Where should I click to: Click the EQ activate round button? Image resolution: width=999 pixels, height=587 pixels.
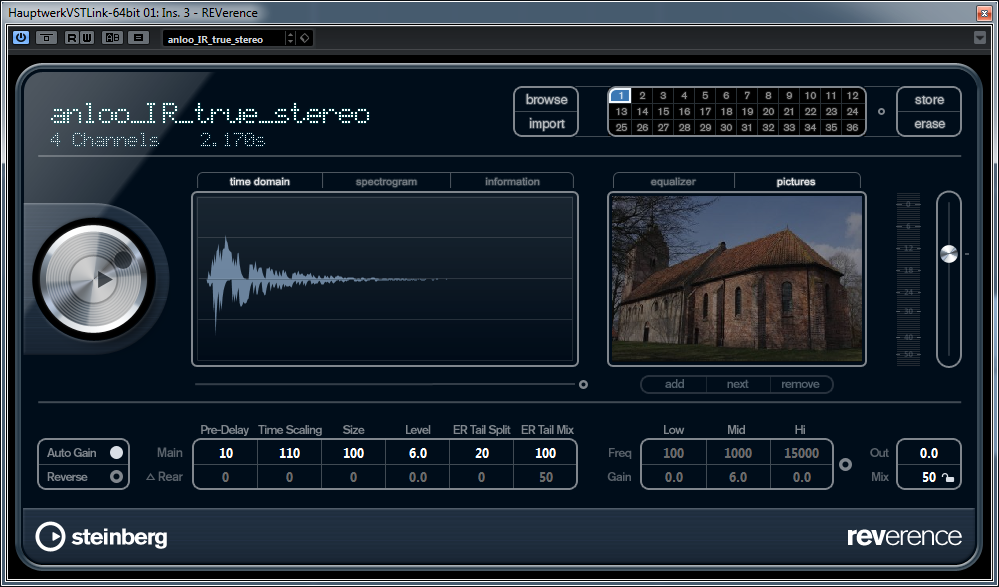pos(845,464)
